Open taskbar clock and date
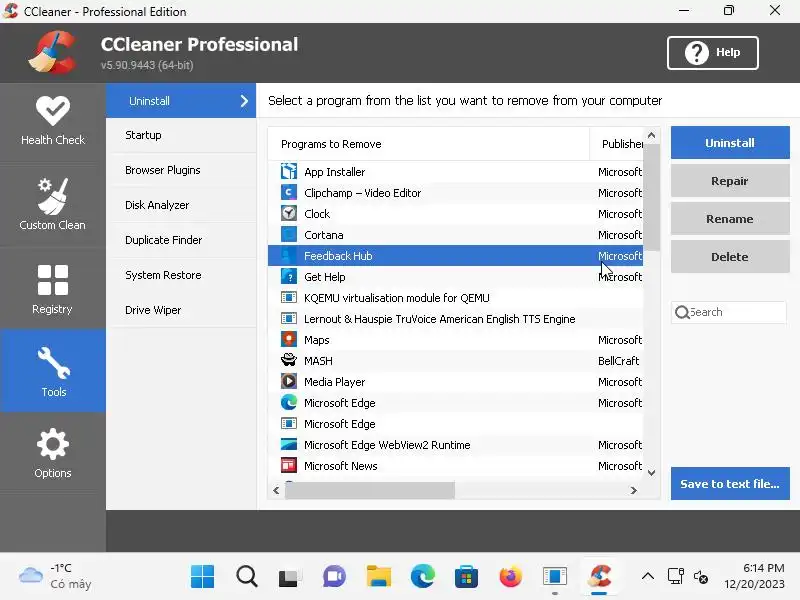 (x=755, y=576)
